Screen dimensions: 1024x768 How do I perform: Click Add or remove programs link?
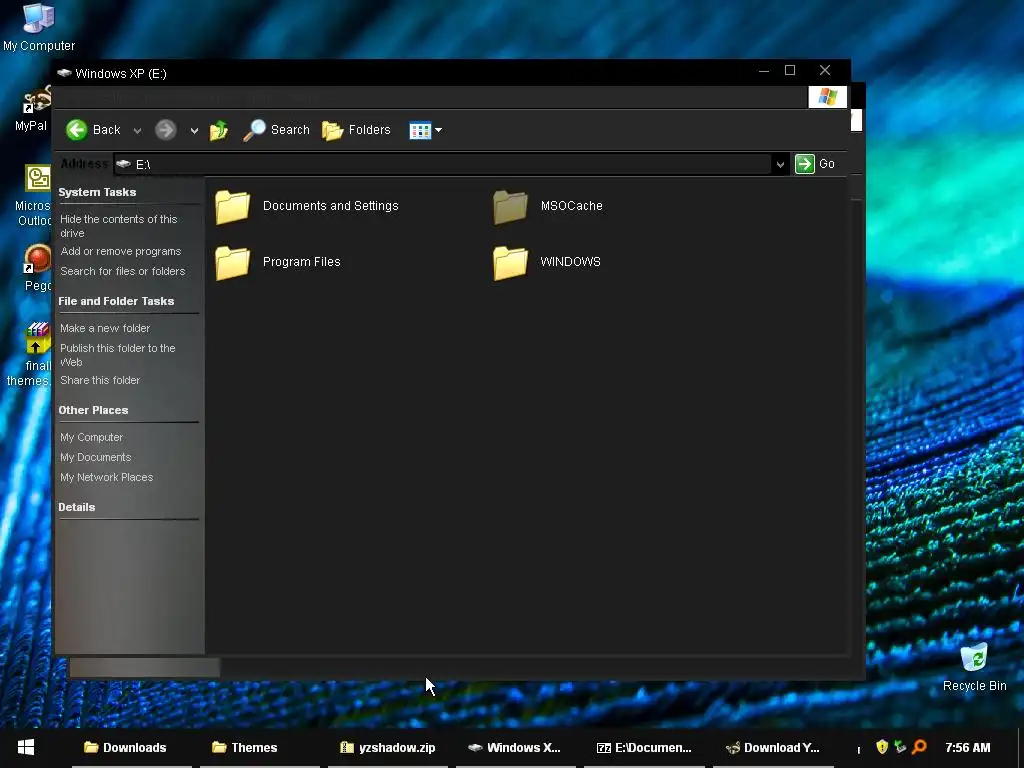(x=121, y=251)
